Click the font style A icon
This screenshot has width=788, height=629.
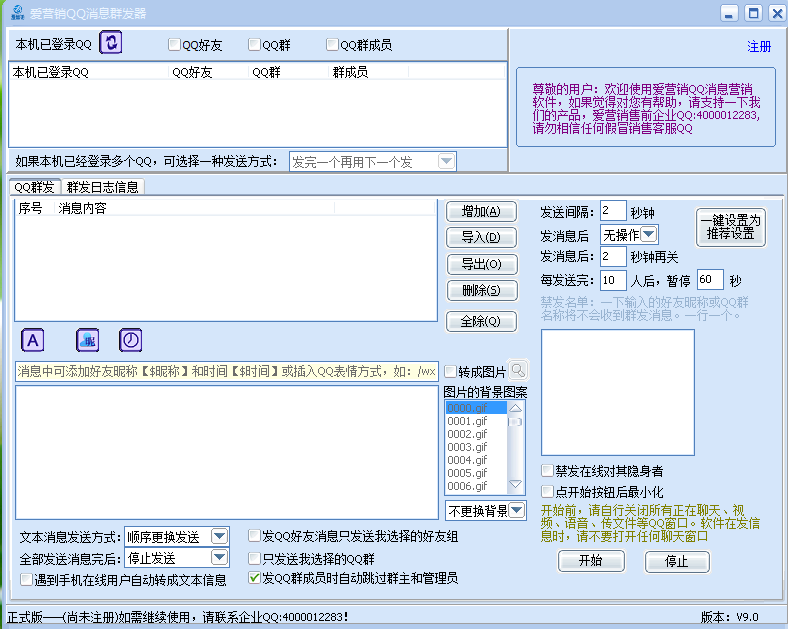click(33, 341)
